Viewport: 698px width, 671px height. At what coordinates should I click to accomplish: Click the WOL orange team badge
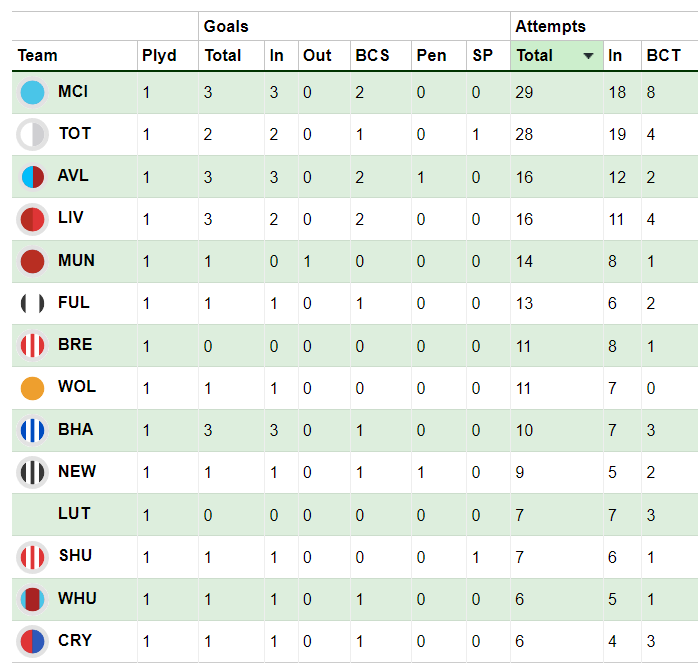coord(32,388)
